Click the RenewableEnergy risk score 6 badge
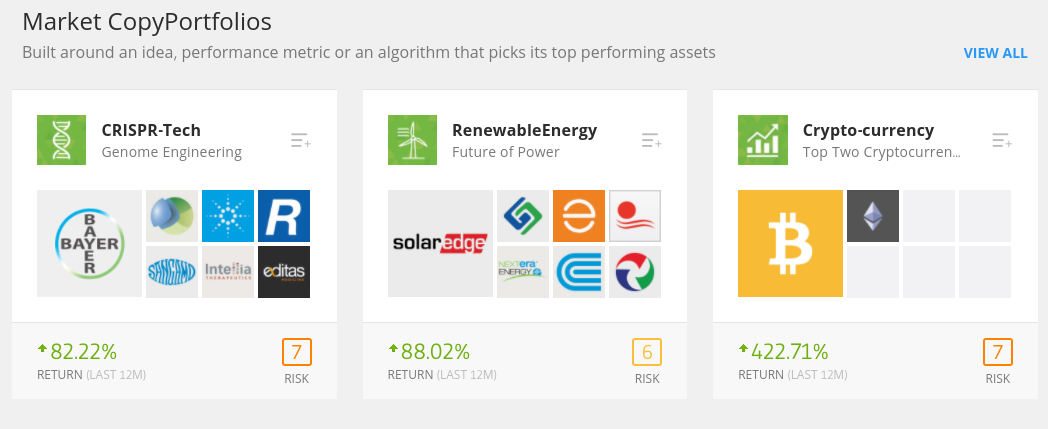The height and width of the screenshot is (429, 1048). (647, 352)
